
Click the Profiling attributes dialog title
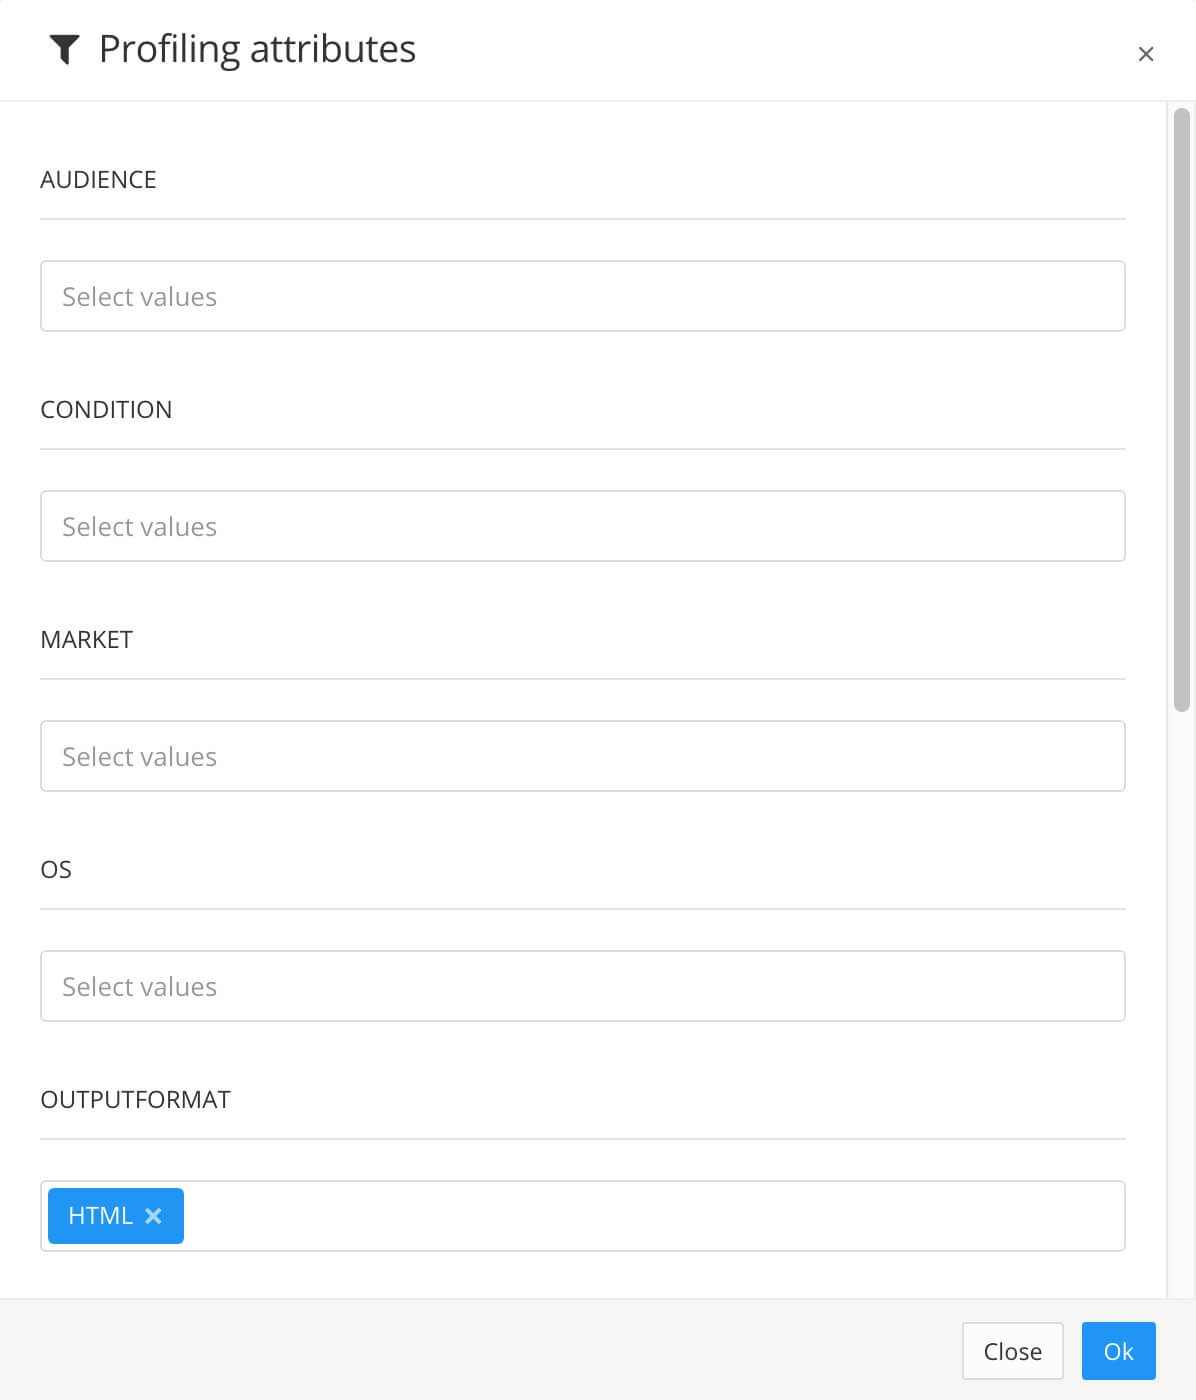coord(257,48)
